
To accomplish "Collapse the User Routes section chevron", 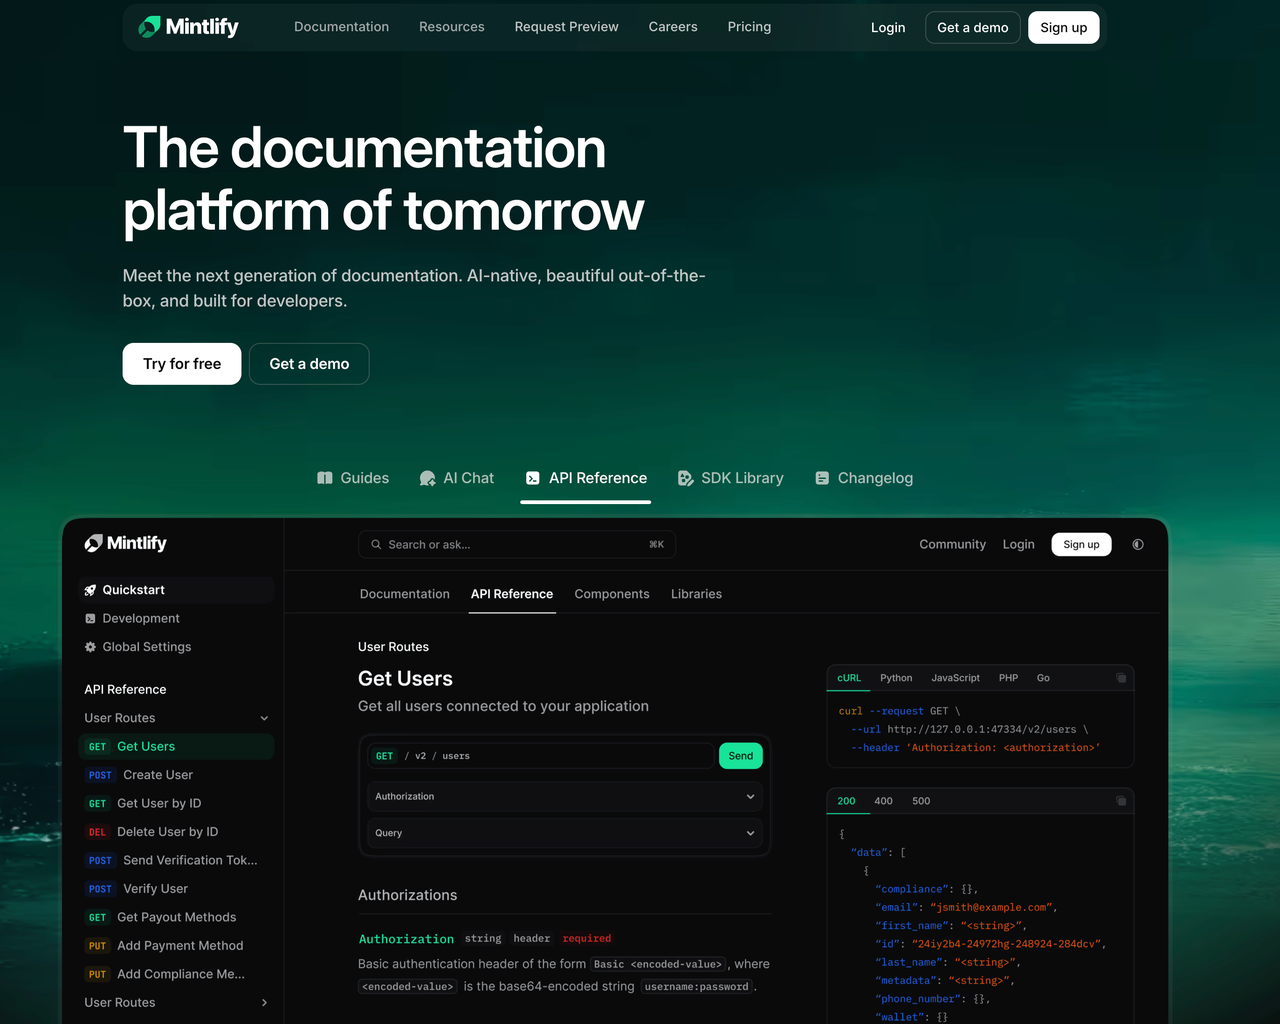I will tap(264, 718).
